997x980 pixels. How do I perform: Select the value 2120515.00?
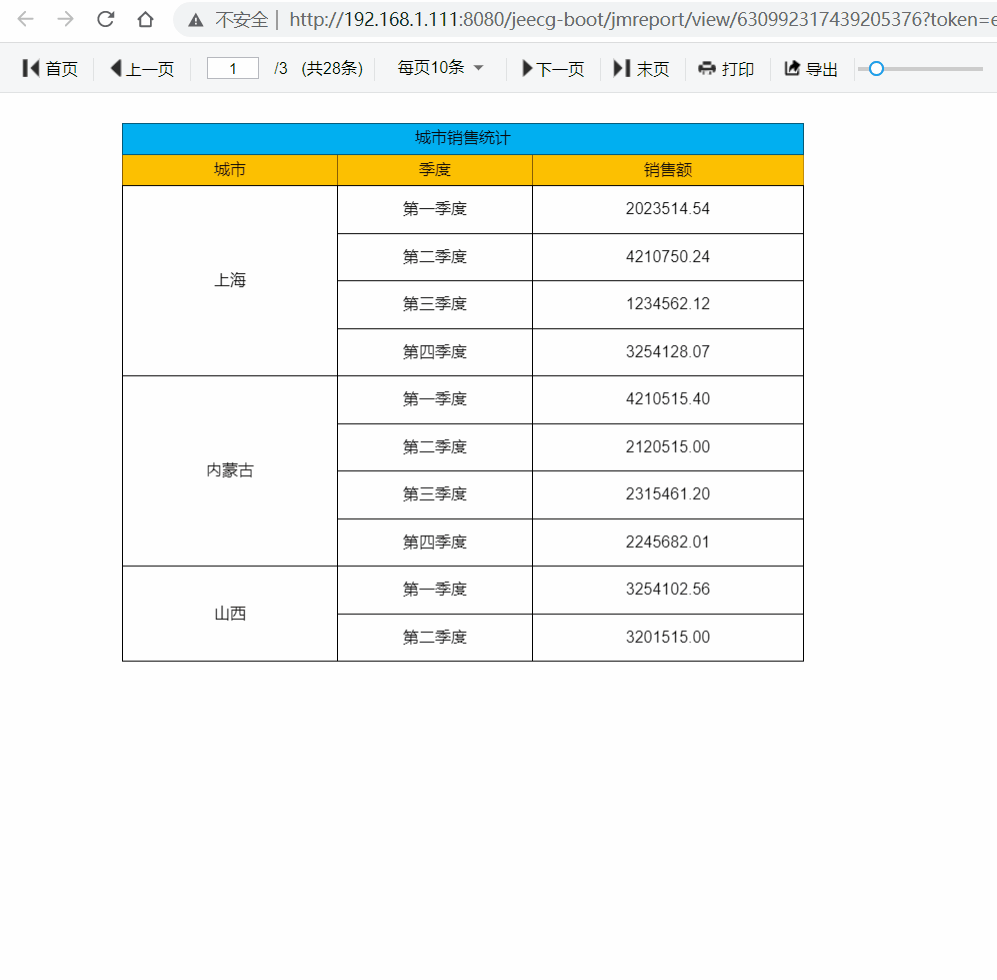668,446
